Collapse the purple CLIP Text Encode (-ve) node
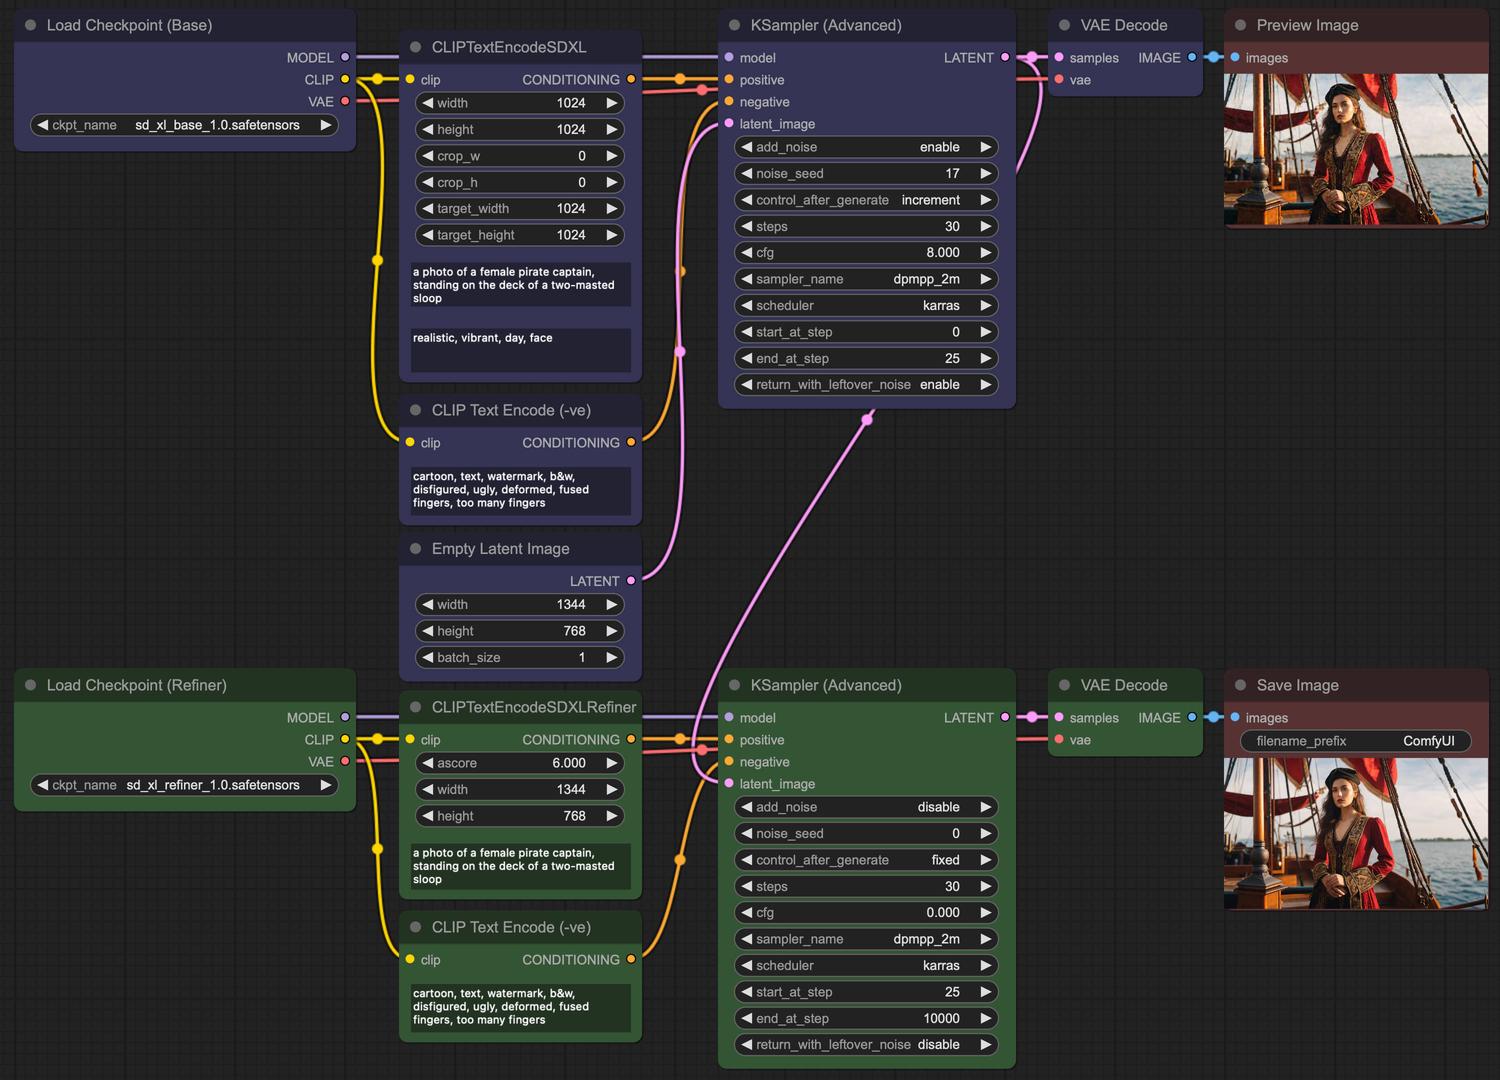 click(415, 410)
